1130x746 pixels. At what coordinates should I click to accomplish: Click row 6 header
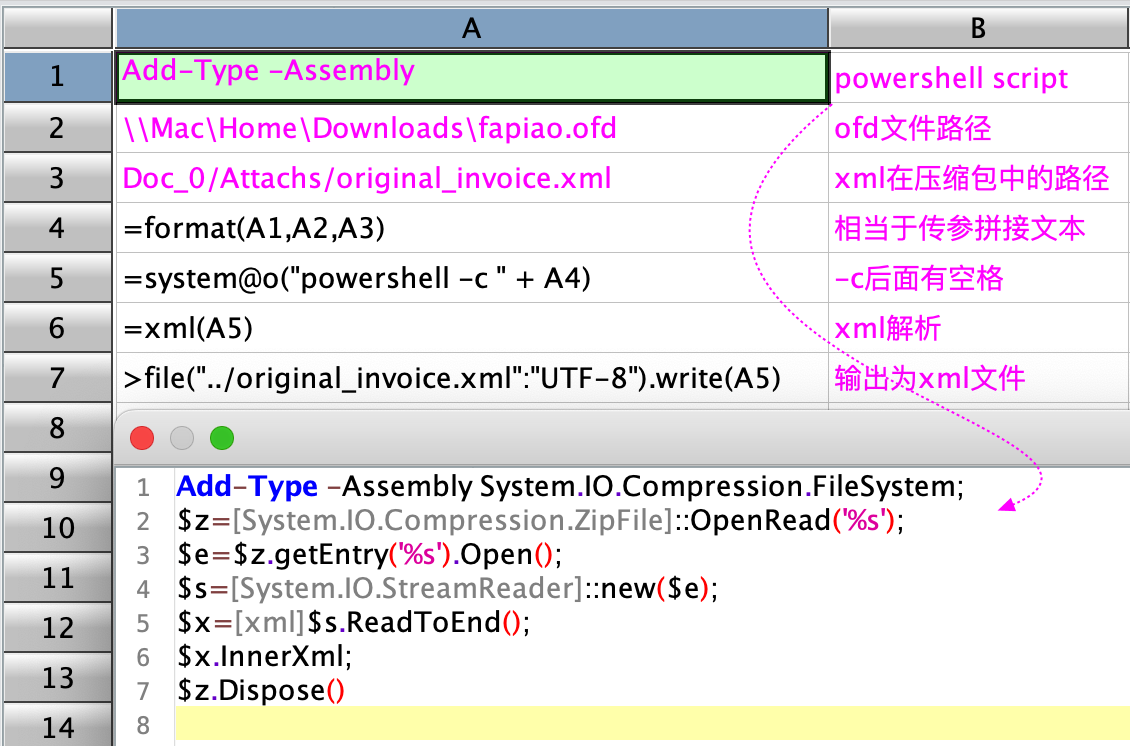pyautogui.click(x=58, y=328)
